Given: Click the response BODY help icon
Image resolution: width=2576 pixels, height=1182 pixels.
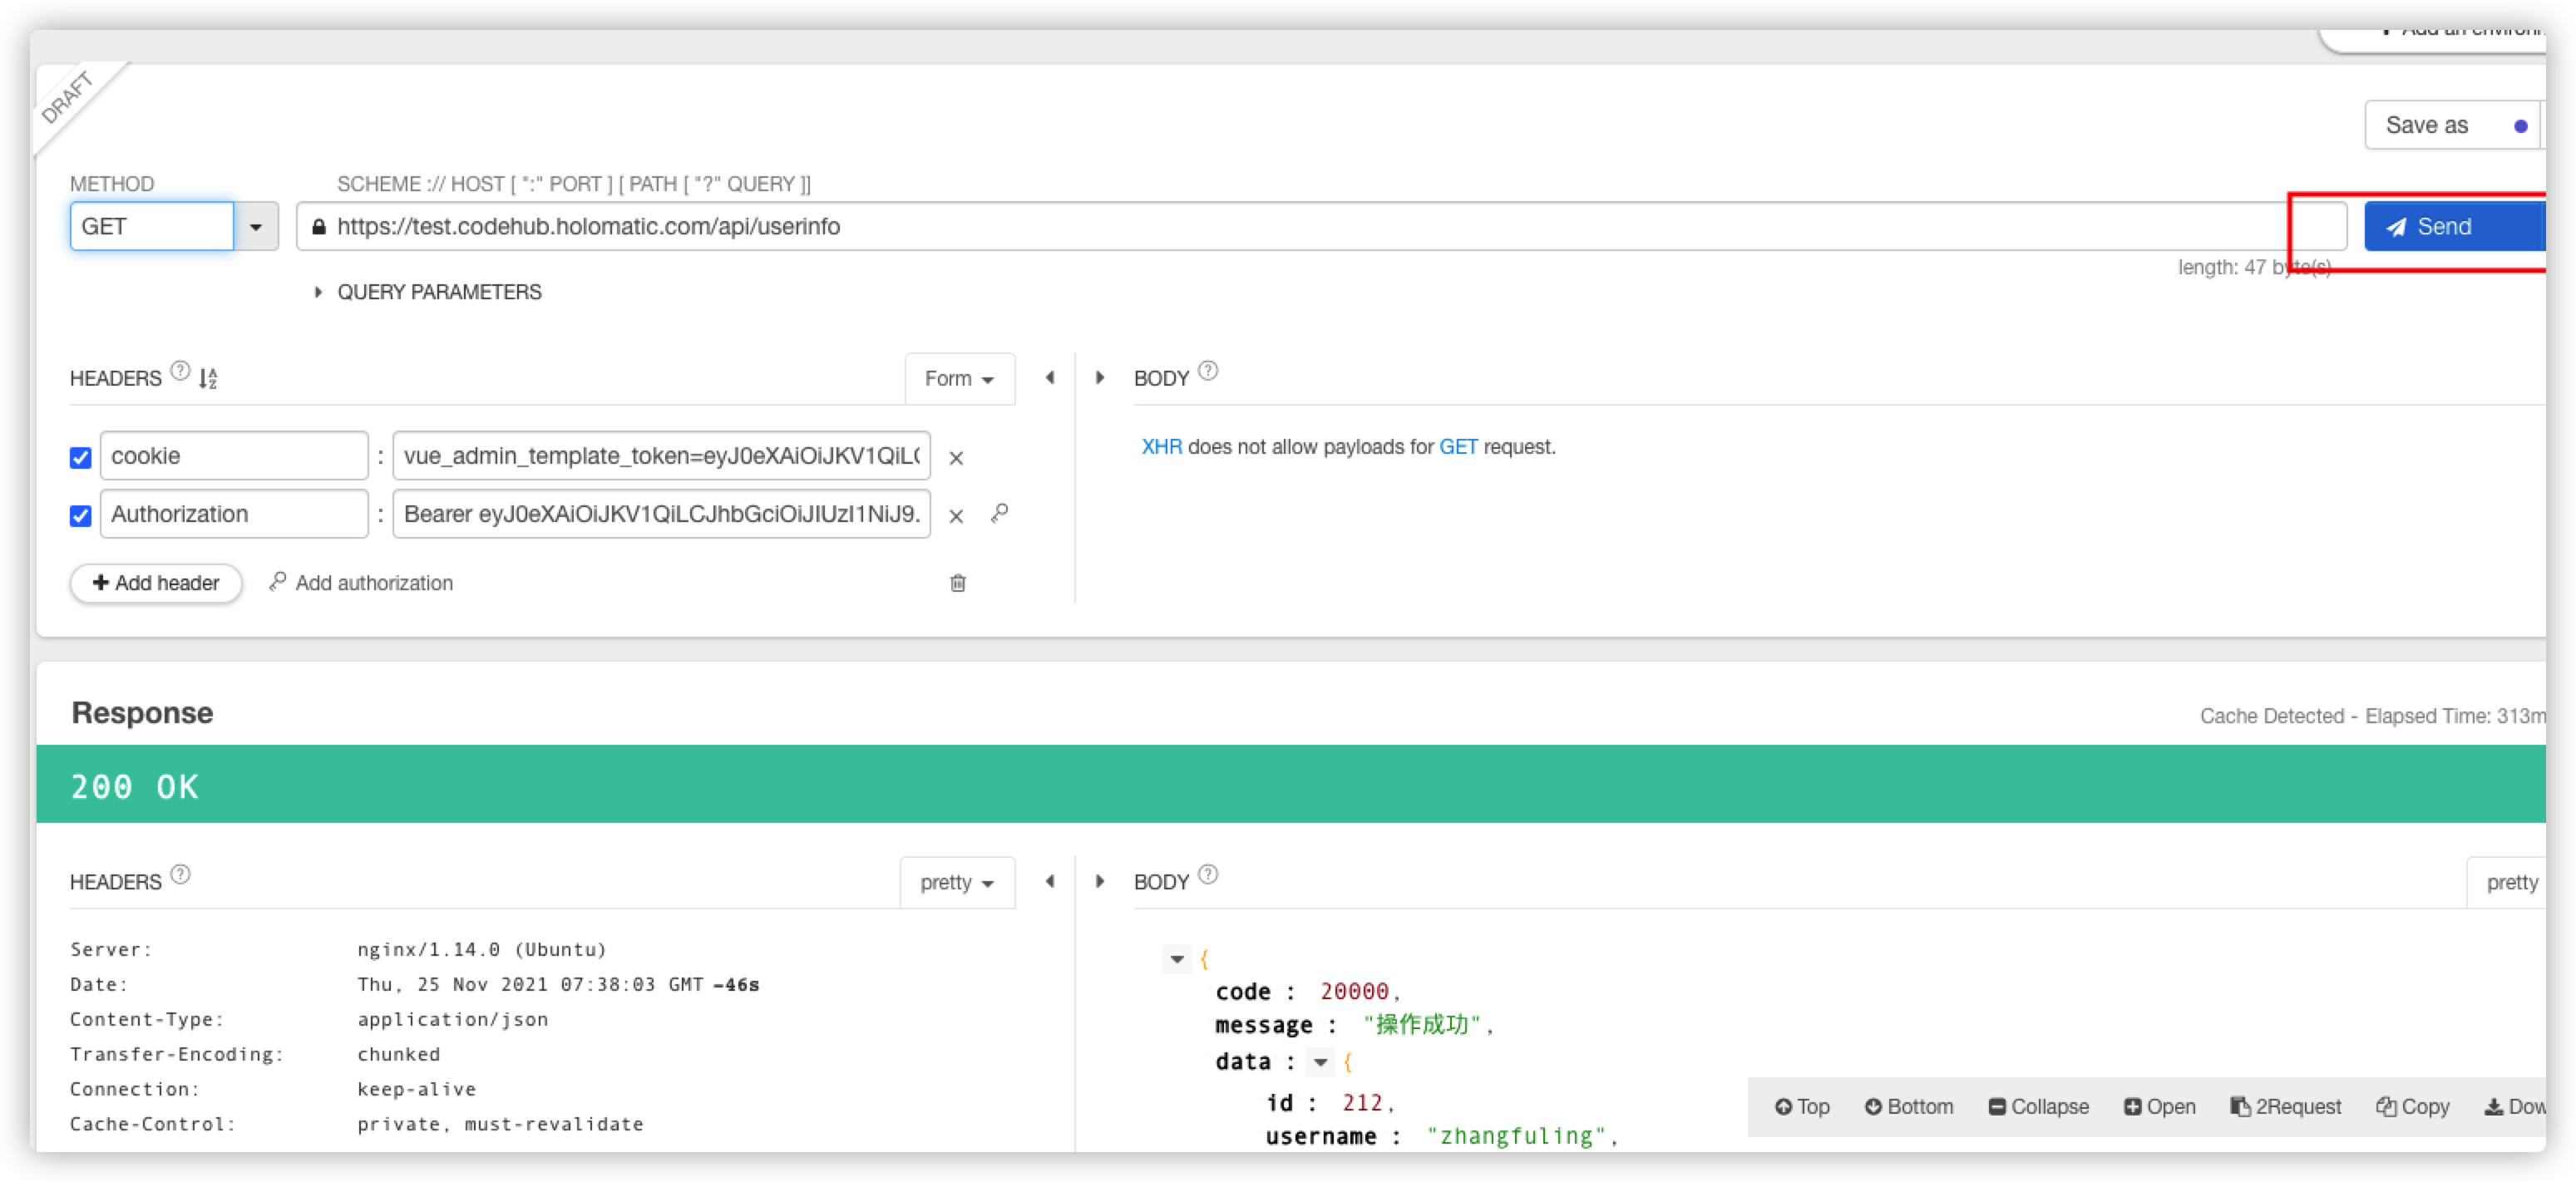Looking at the screenshot, I should tap(1208, 875).
